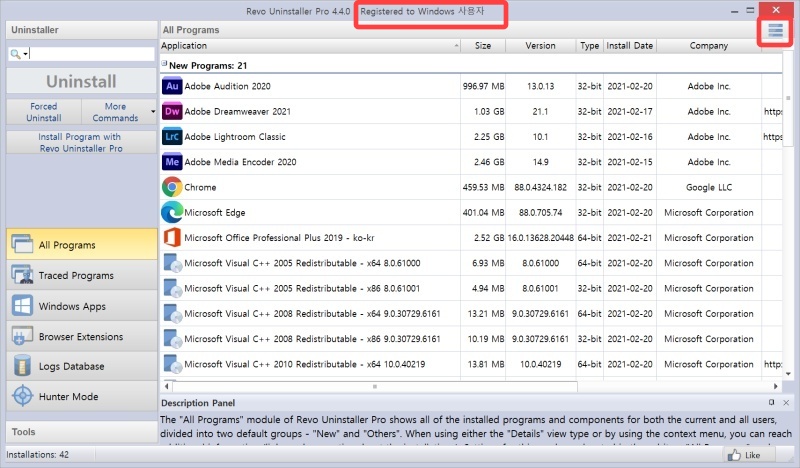800x468 pixels.
Task: Click the Installations: 42 status text
Action: click(37, 454)
